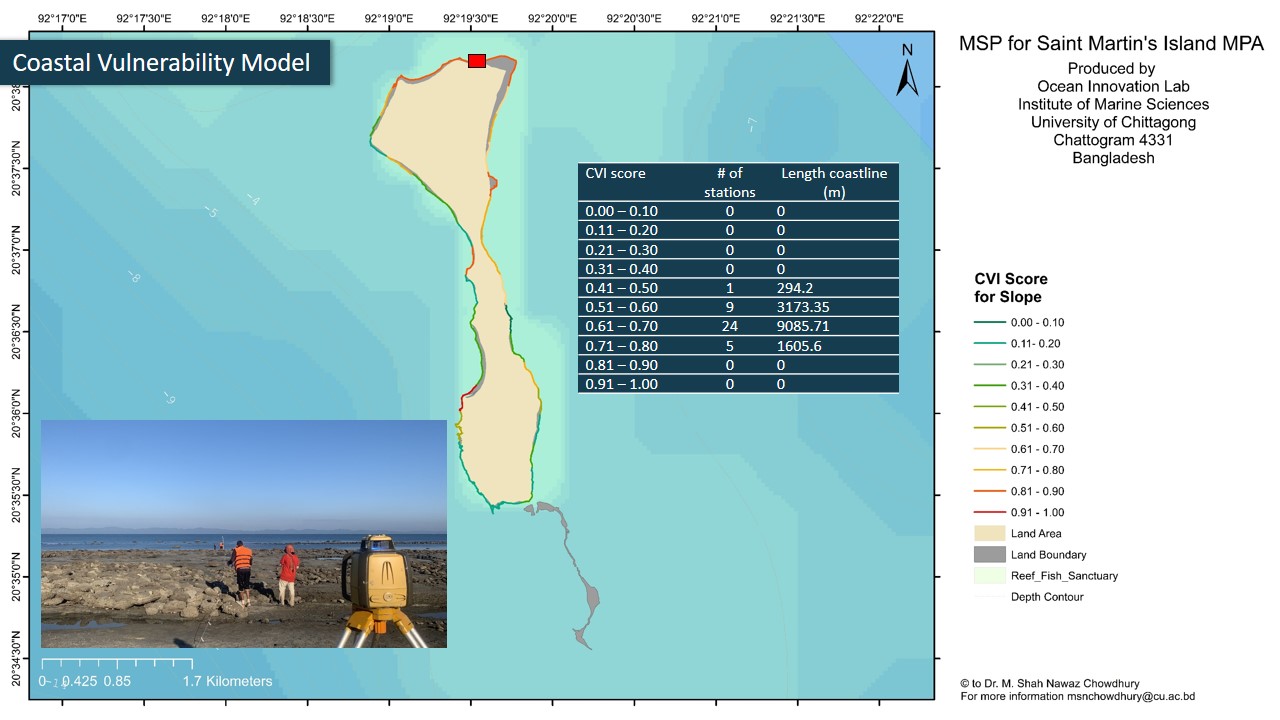Click the person in the orange life vest
Viewport: 1280px width, 720px height.
coord(241,571)
